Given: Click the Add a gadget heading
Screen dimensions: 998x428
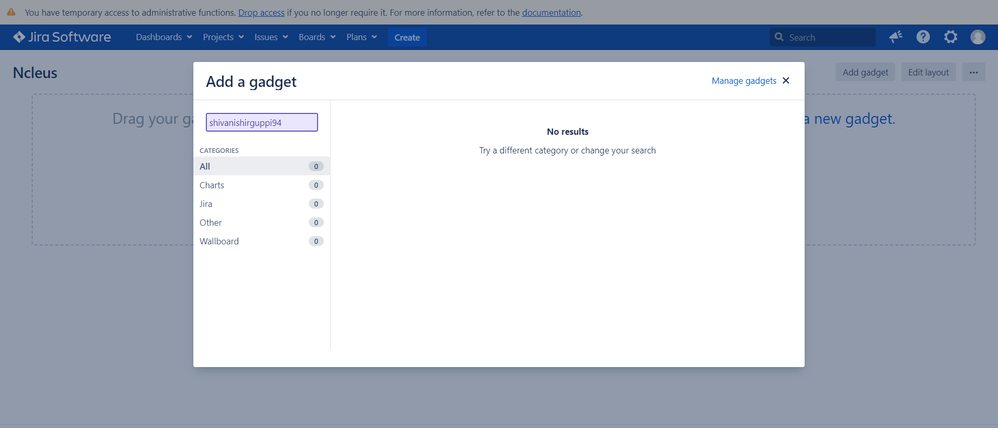Looking at the screenshot, I should [251, 81].
